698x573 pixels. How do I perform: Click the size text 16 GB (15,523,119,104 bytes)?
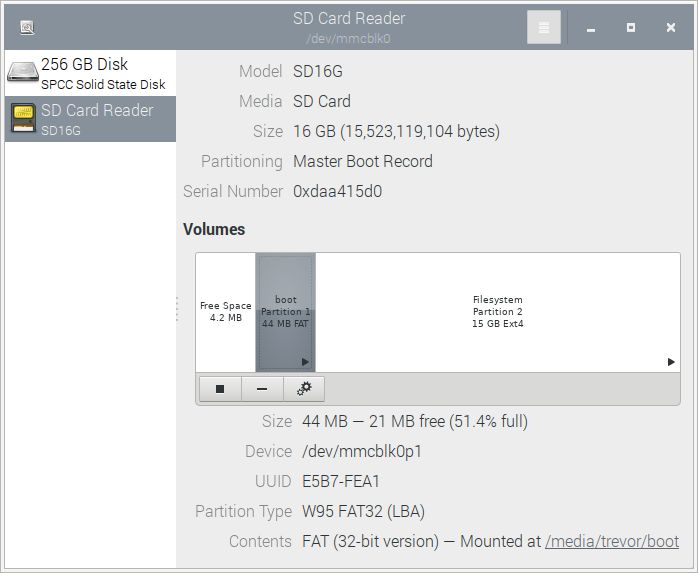[396, 131]
